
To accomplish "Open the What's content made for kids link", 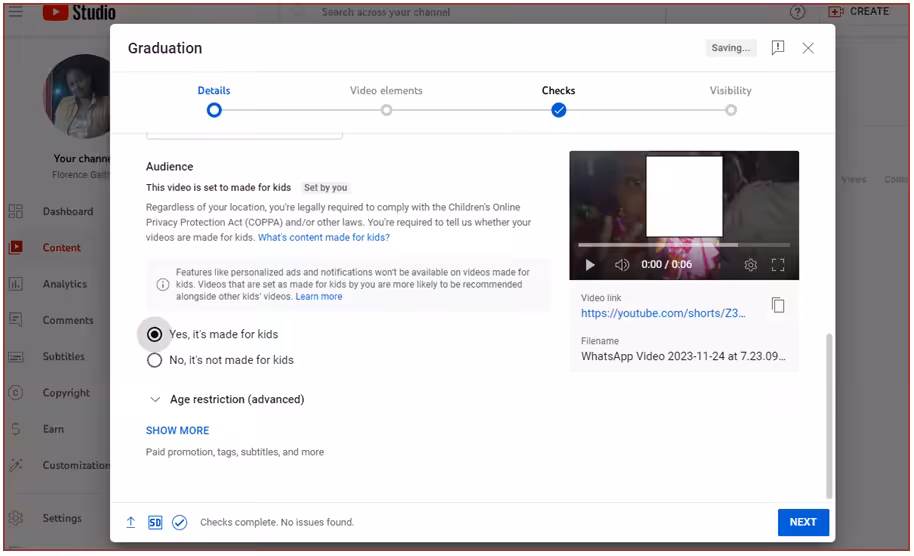I will coord(324,237).
